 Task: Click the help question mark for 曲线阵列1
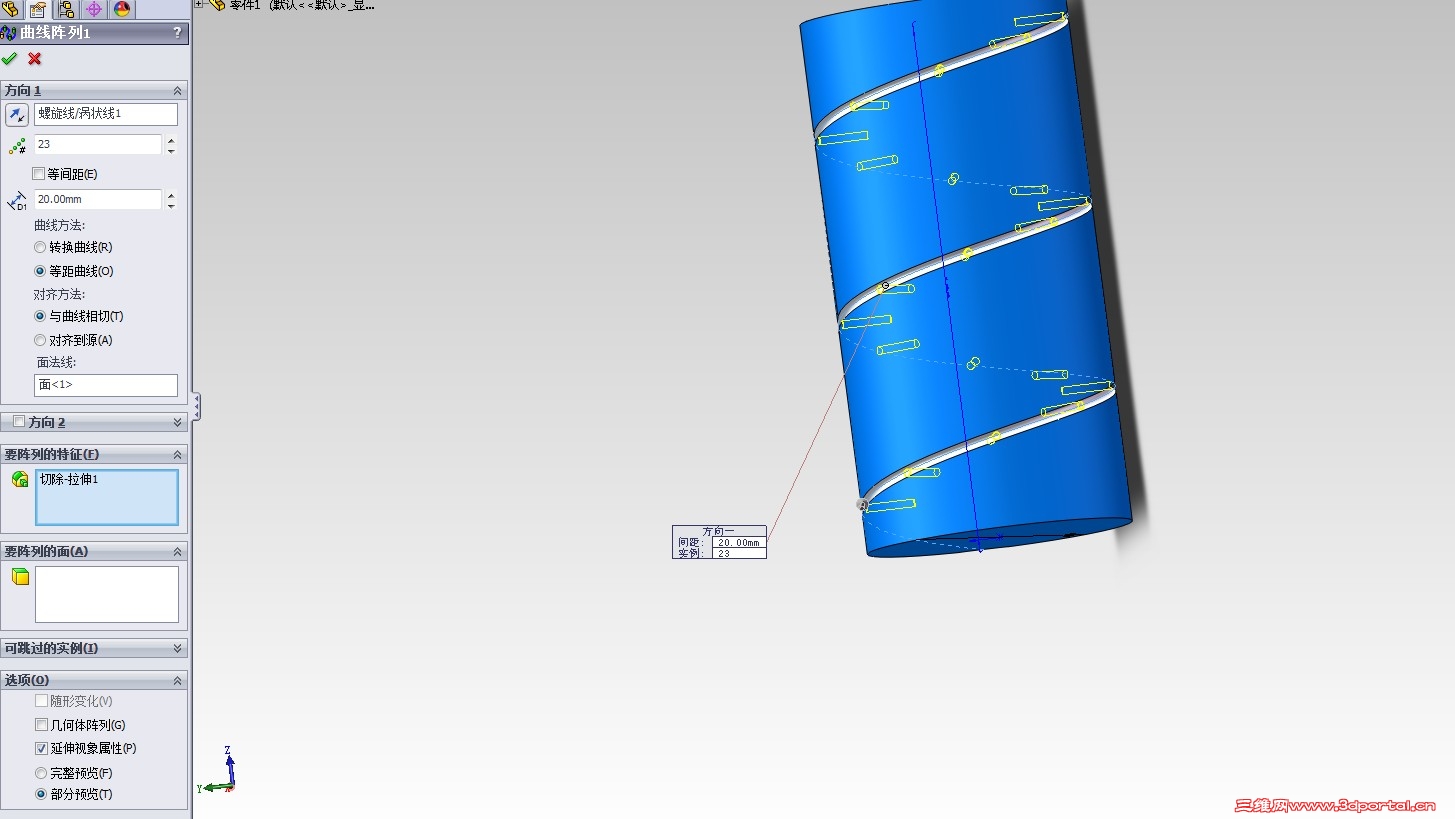pos(178,33)
